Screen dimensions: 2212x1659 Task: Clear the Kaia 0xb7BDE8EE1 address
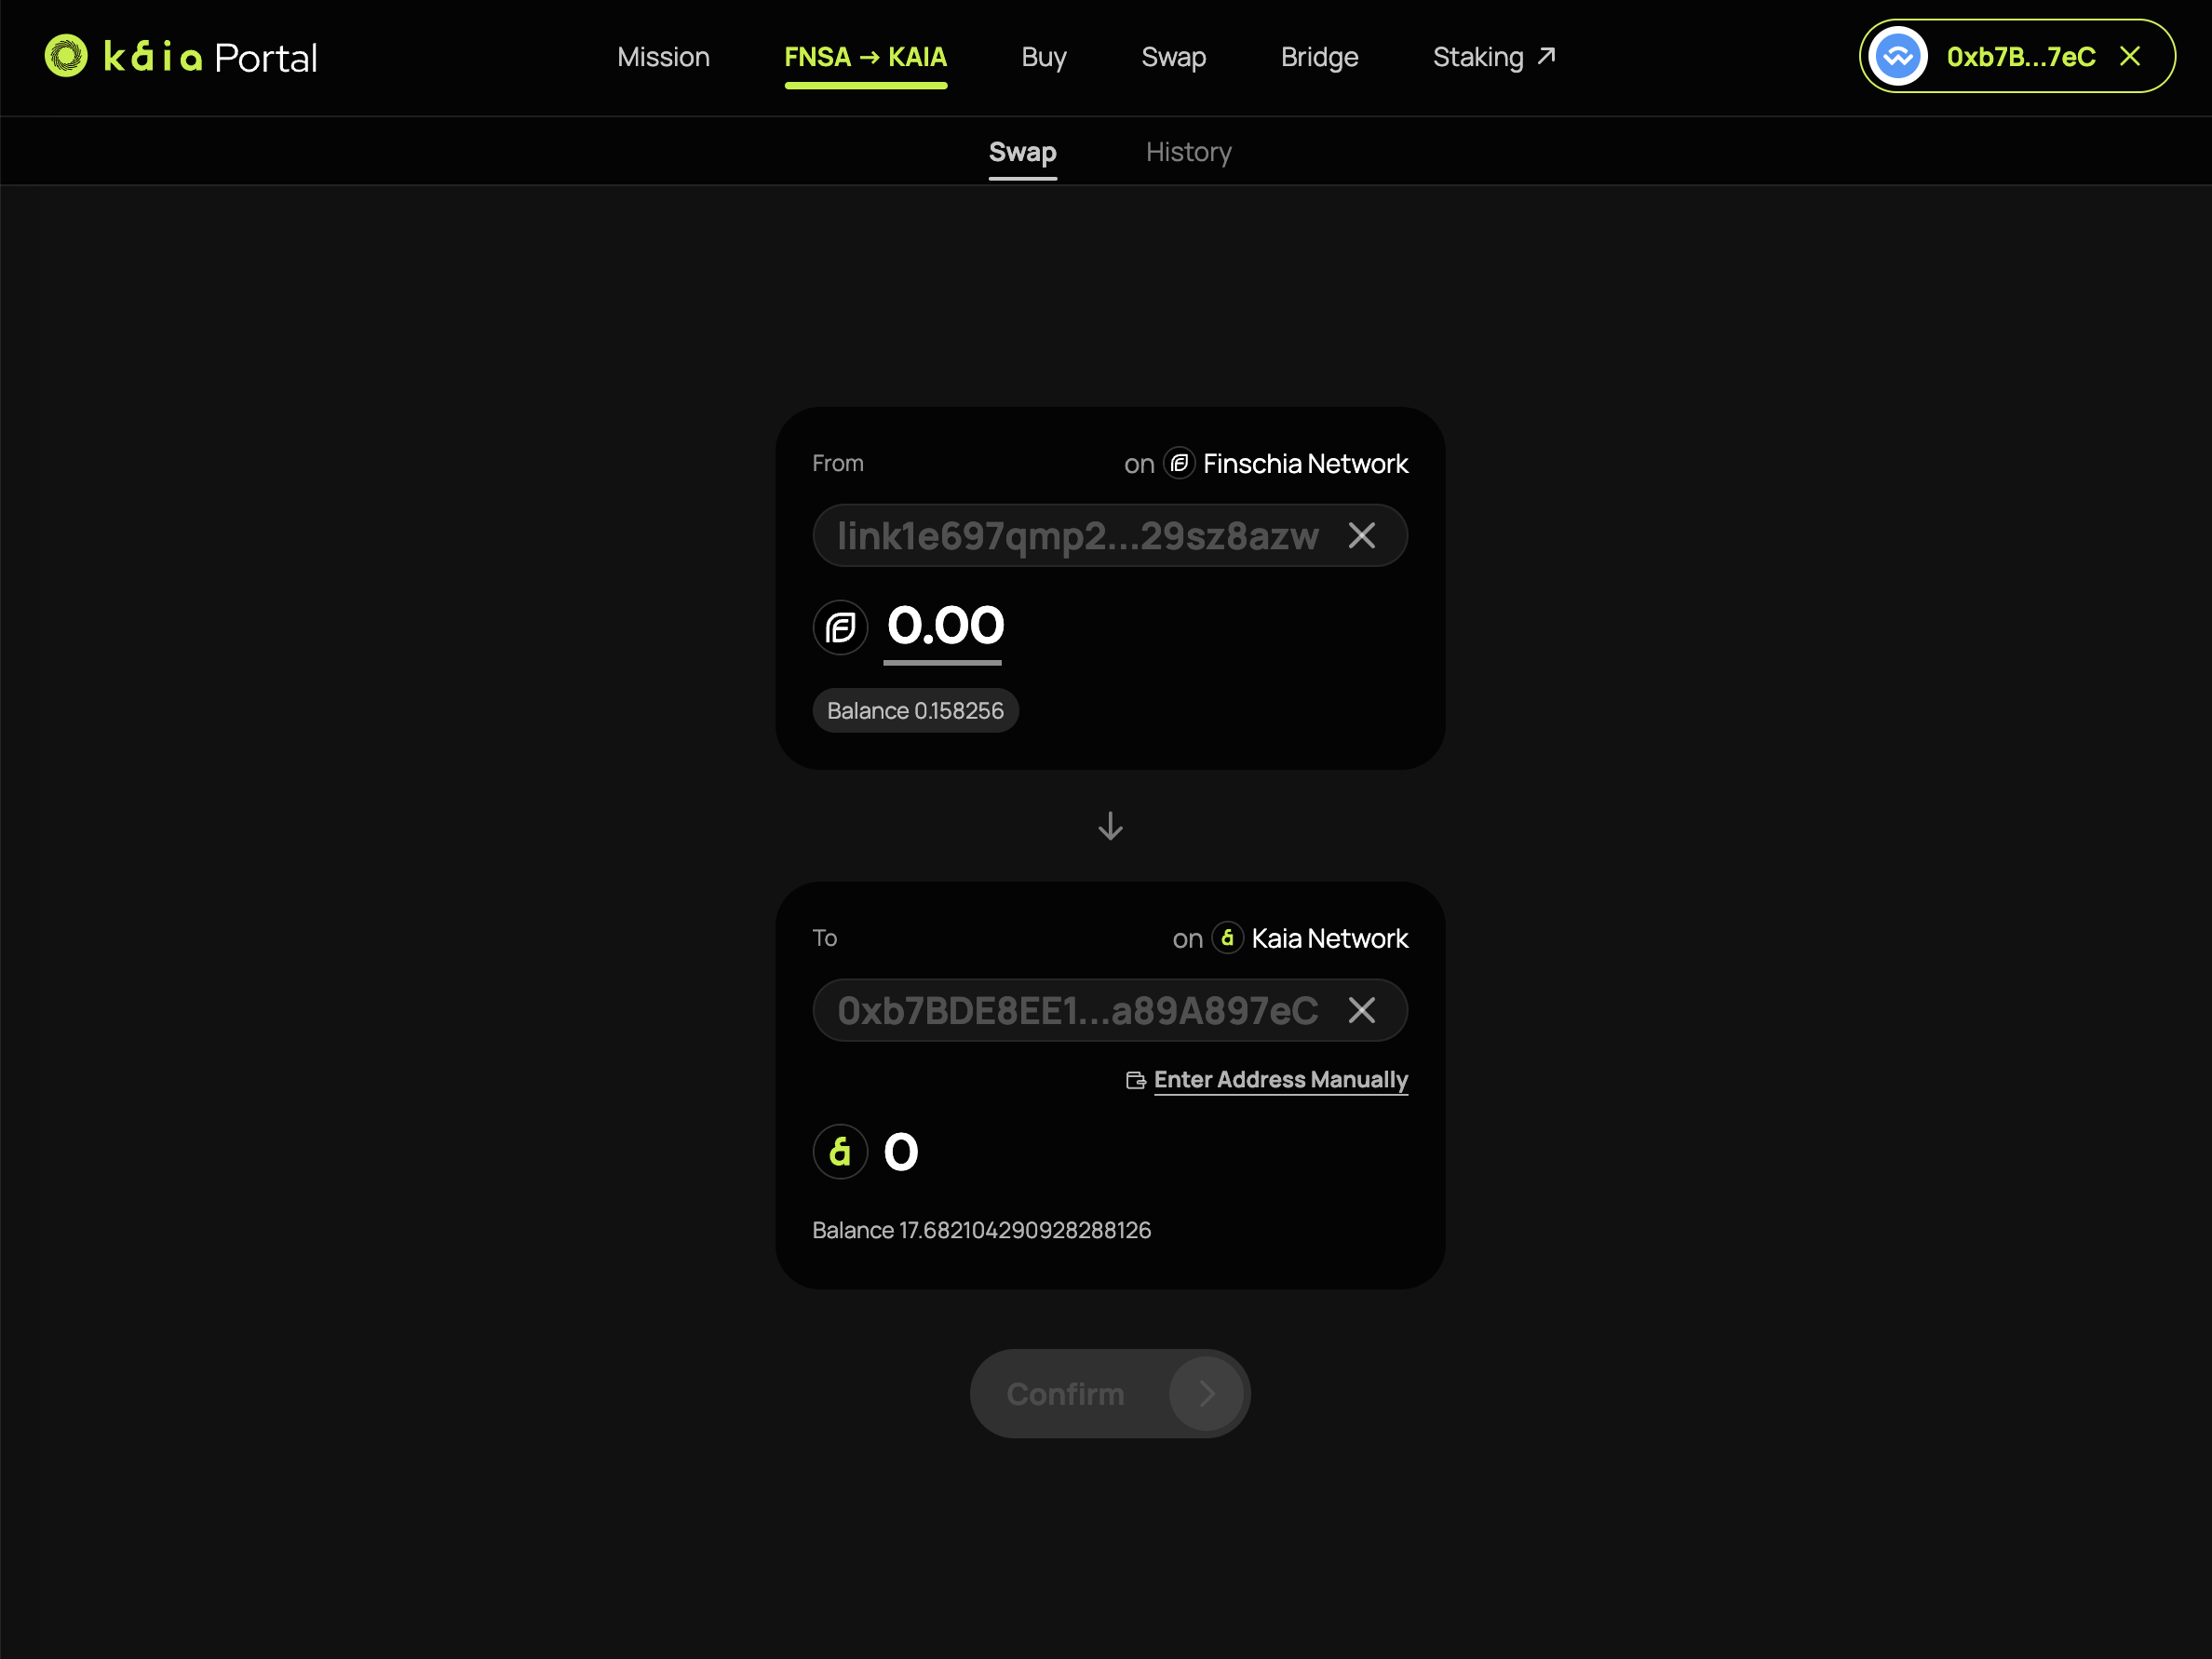coord(1361,1010)
